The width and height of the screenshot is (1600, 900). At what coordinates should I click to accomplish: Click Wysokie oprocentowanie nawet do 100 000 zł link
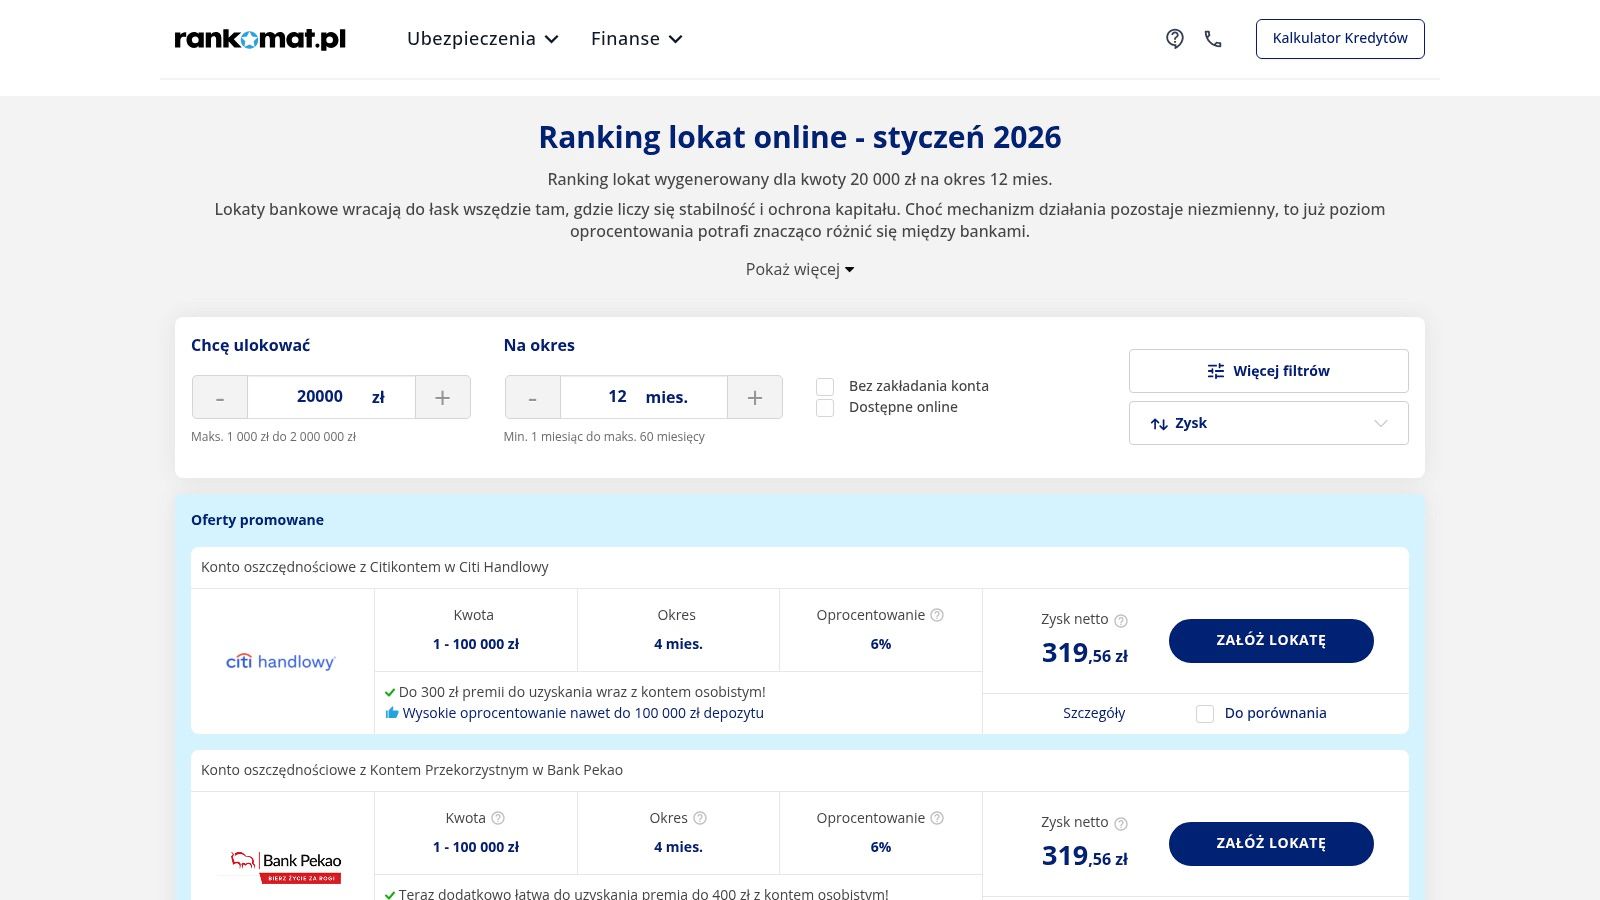583,713
